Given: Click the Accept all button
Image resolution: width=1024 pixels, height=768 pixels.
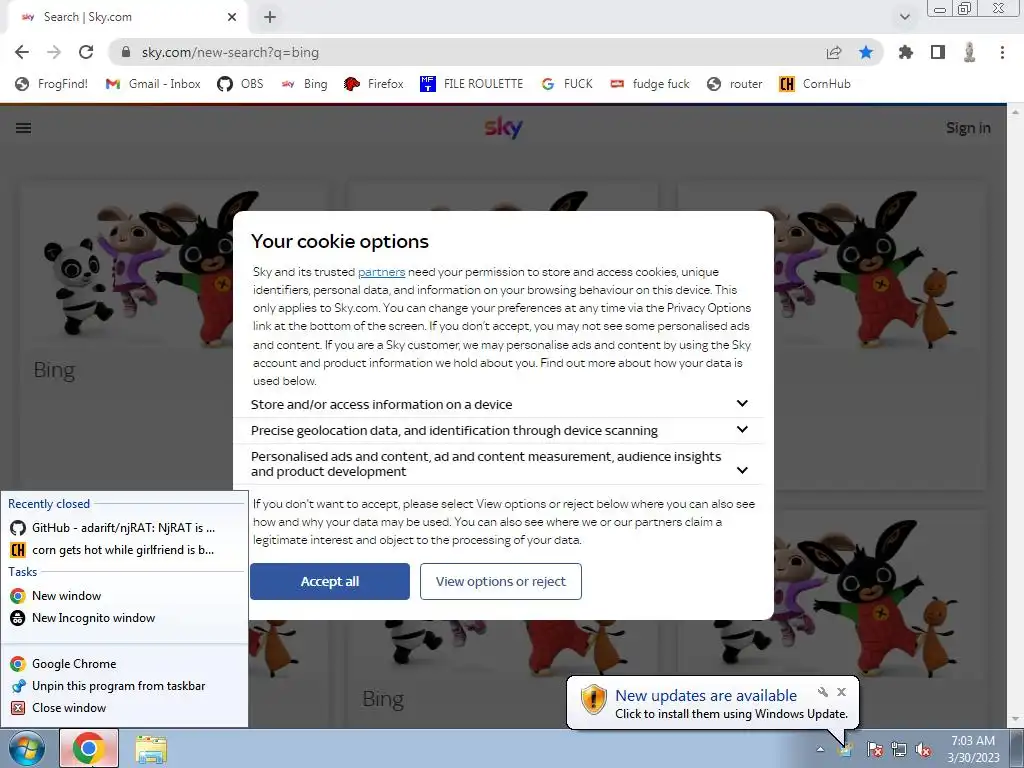Looking at the screenshot, I should click(x=330, y=581).
